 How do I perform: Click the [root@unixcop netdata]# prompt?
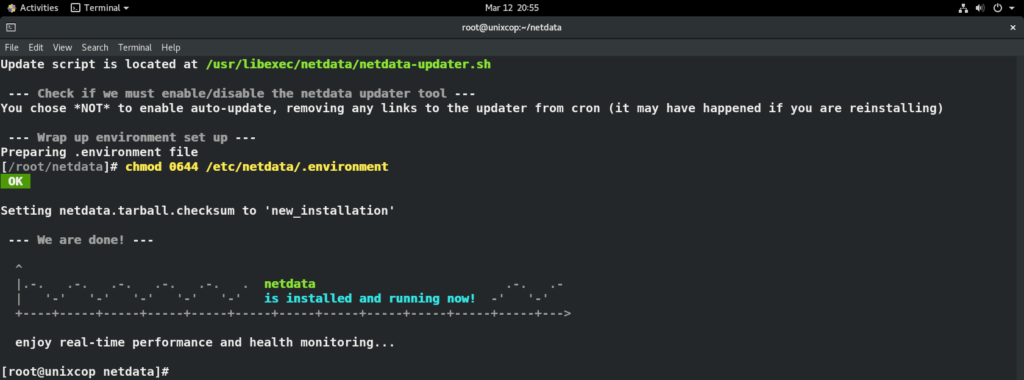(85, 372)
